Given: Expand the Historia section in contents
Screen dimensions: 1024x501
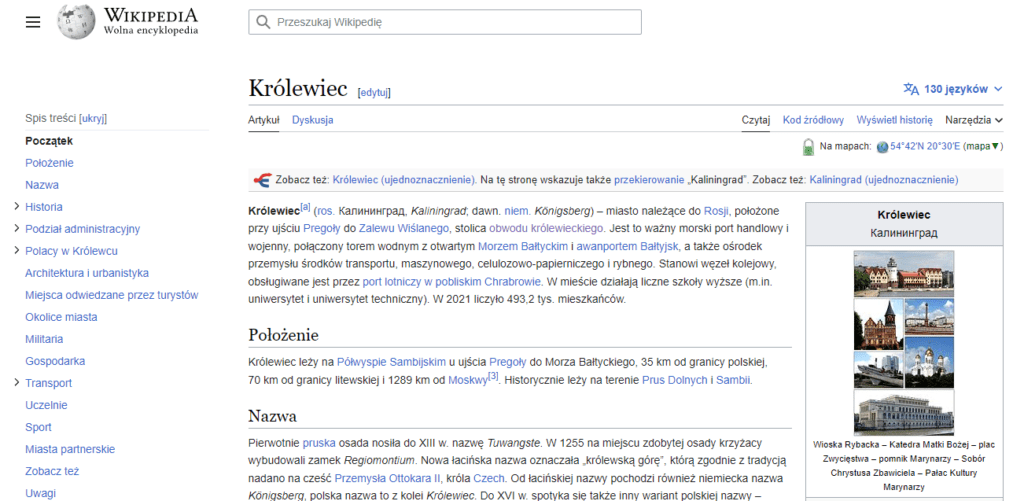Looking at the screenshot, I should 17,207.
